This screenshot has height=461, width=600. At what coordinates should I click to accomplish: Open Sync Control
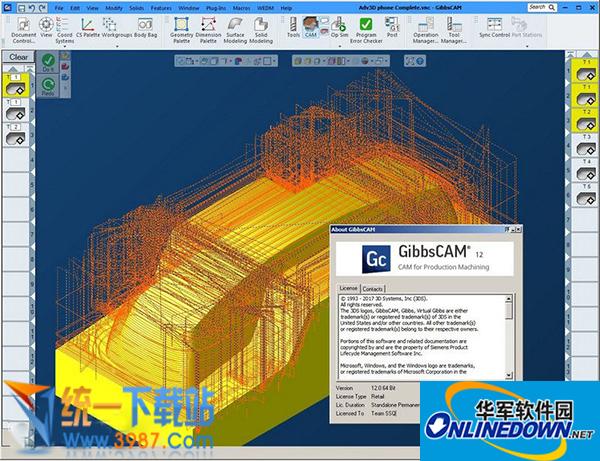click(x=494, y=28)
